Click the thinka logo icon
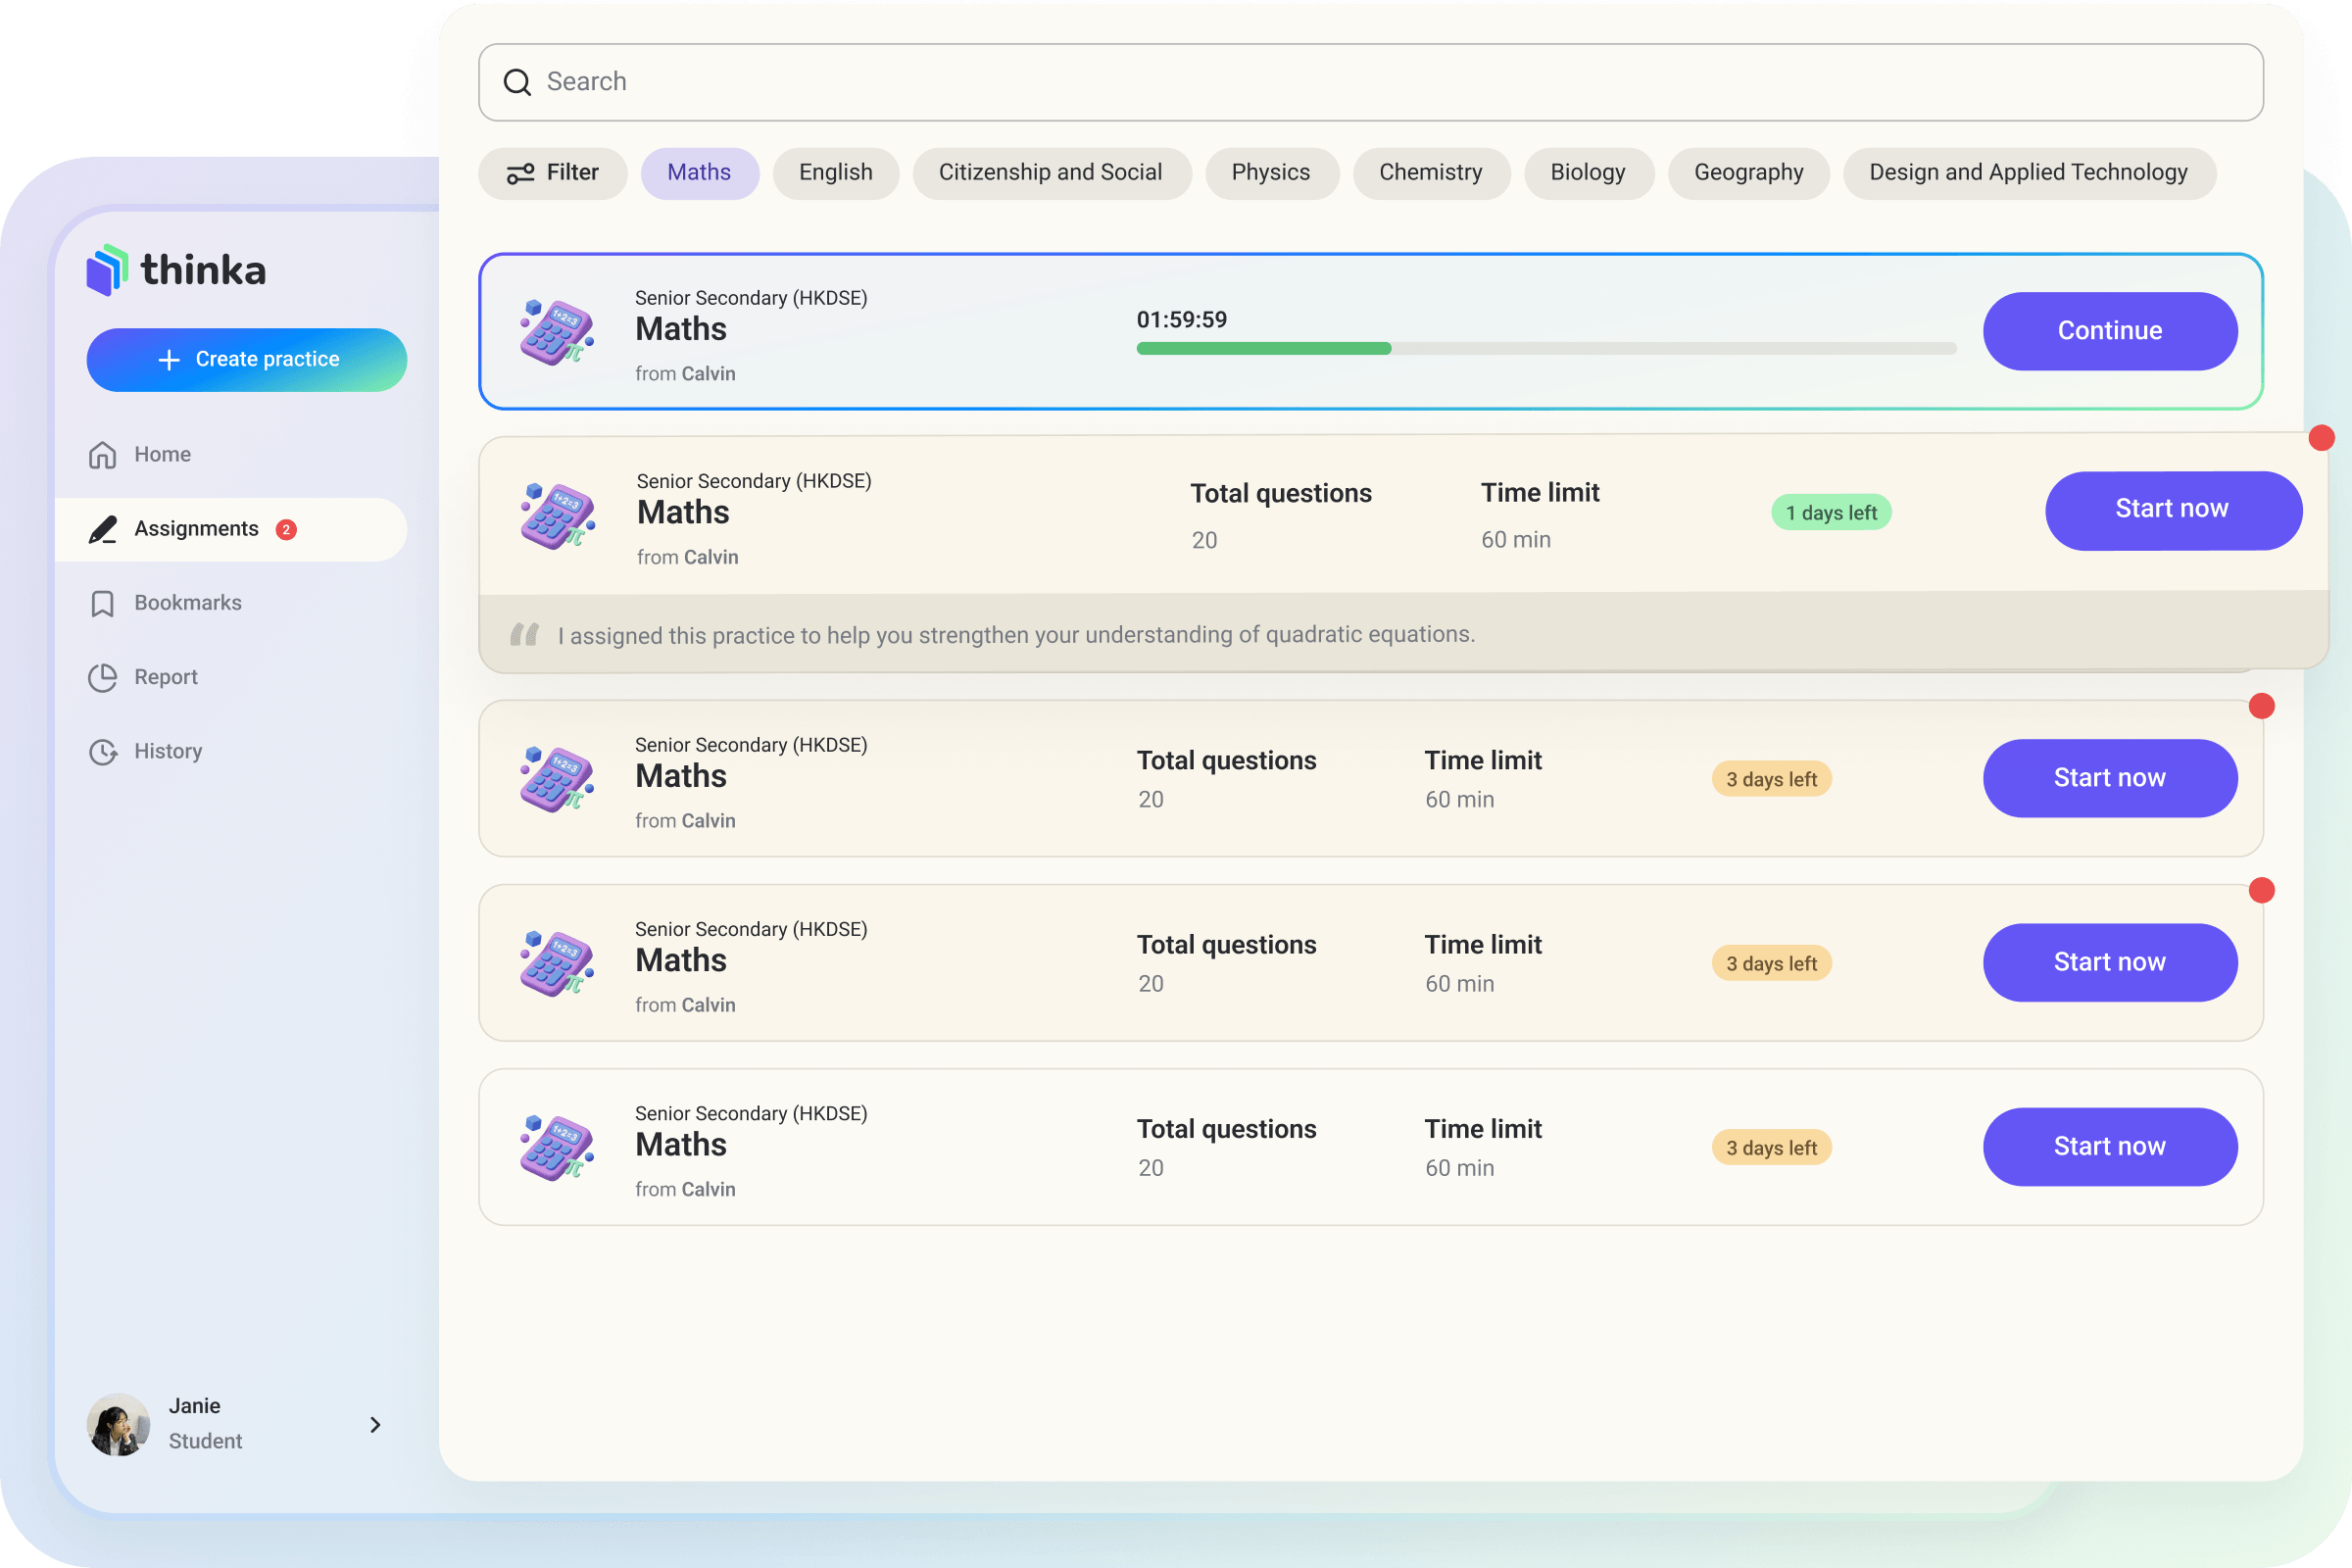2352x1568 pixels. 107,270
